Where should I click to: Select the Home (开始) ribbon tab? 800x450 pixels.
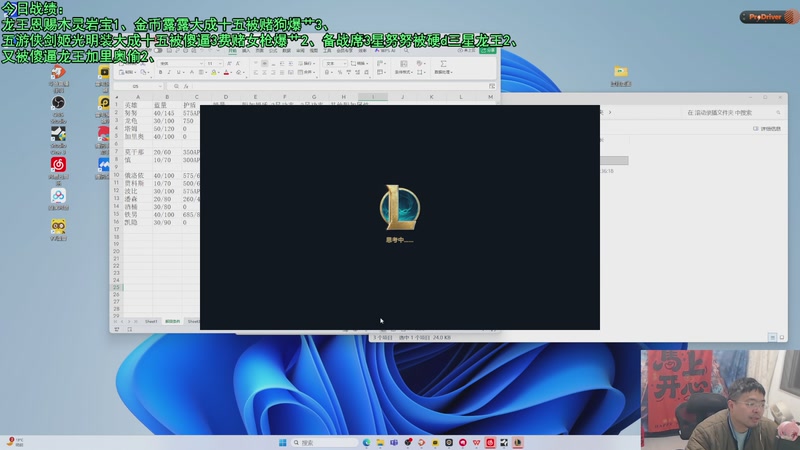(x=233, y=51)
